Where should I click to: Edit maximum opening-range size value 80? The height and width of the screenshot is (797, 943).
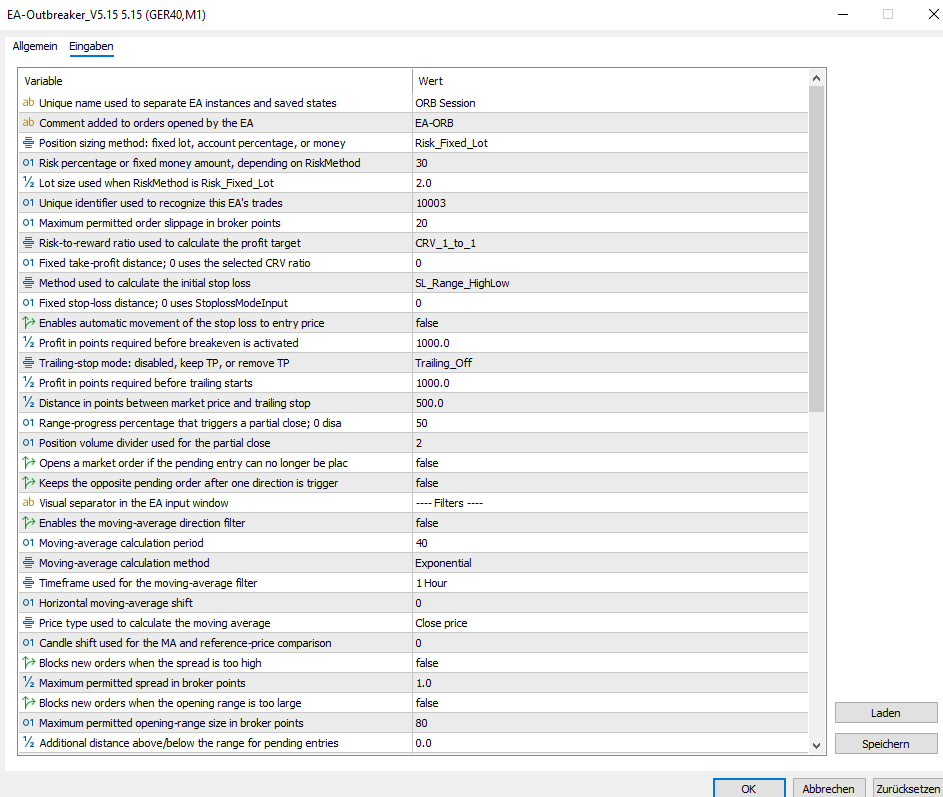pyautogui.click(x=610, y=723)
